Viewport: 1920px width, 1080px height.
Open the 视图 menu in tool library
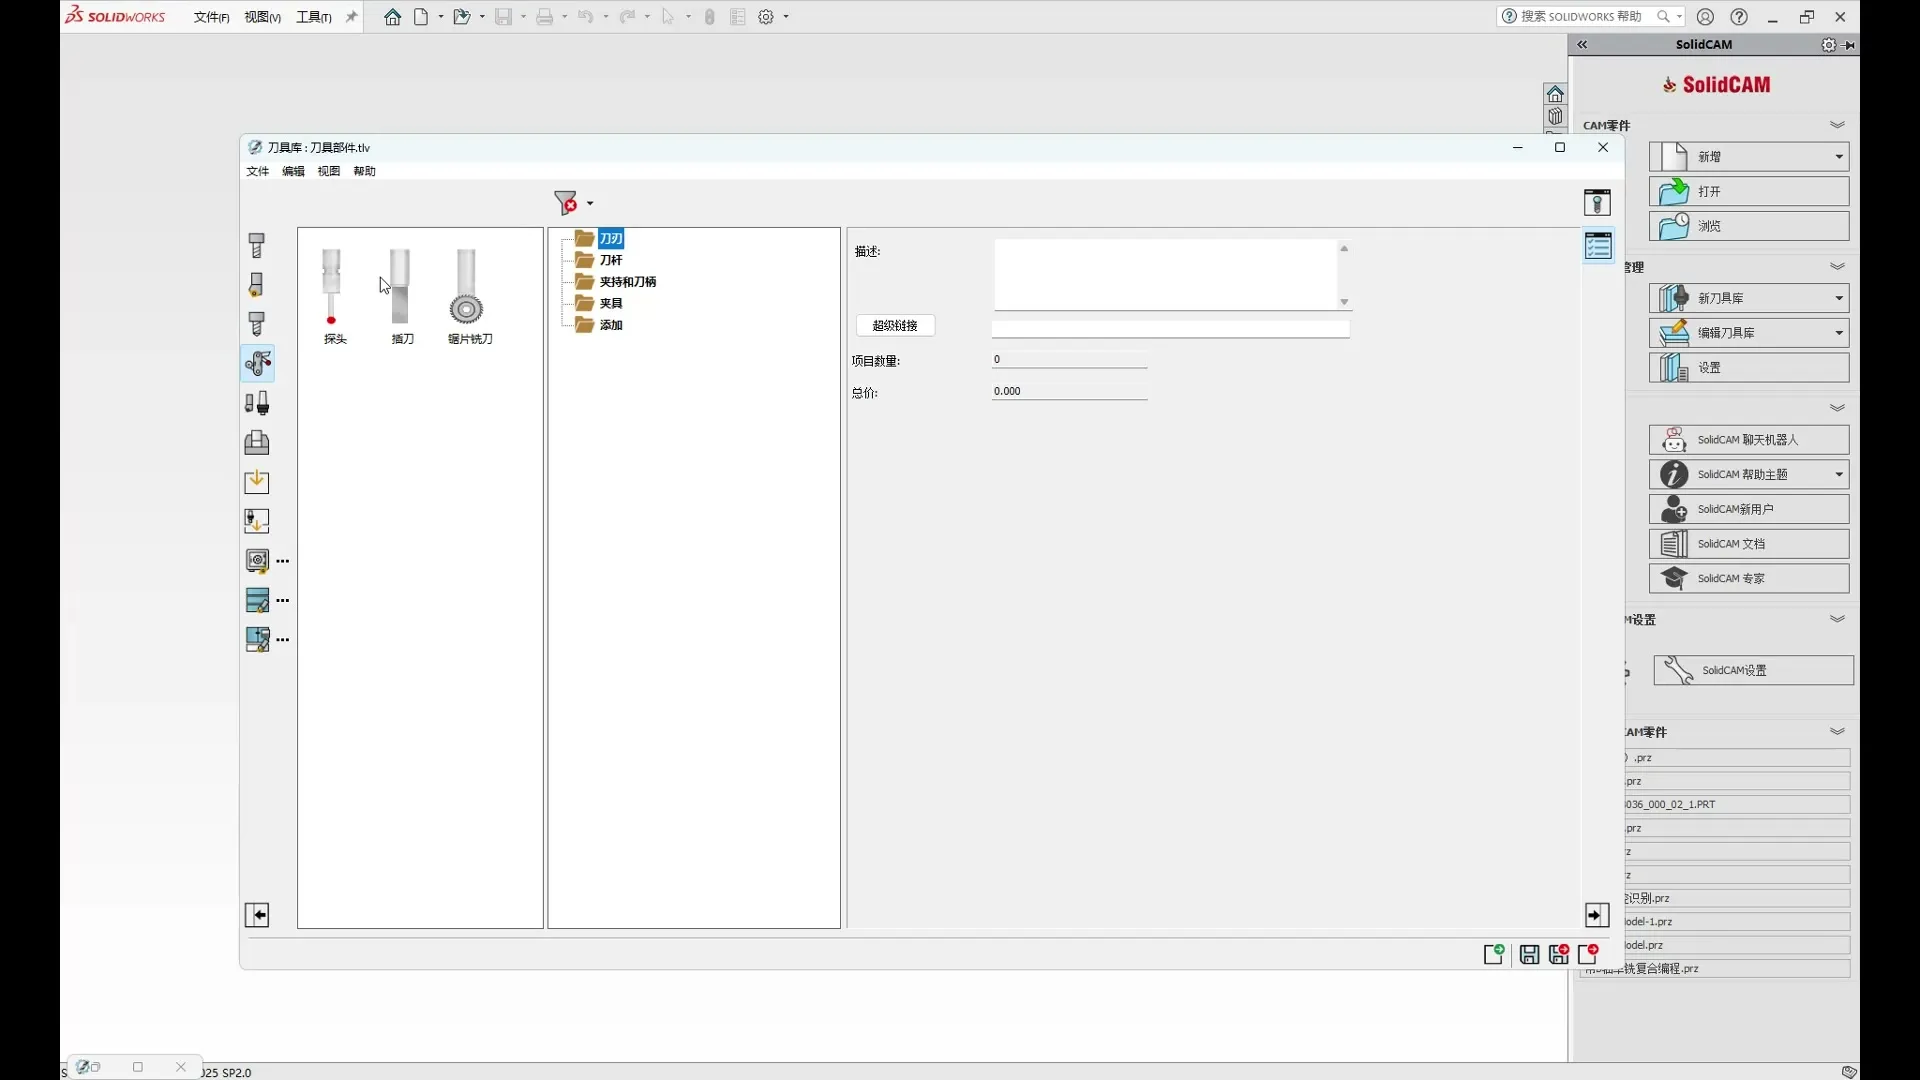point(329,171)
